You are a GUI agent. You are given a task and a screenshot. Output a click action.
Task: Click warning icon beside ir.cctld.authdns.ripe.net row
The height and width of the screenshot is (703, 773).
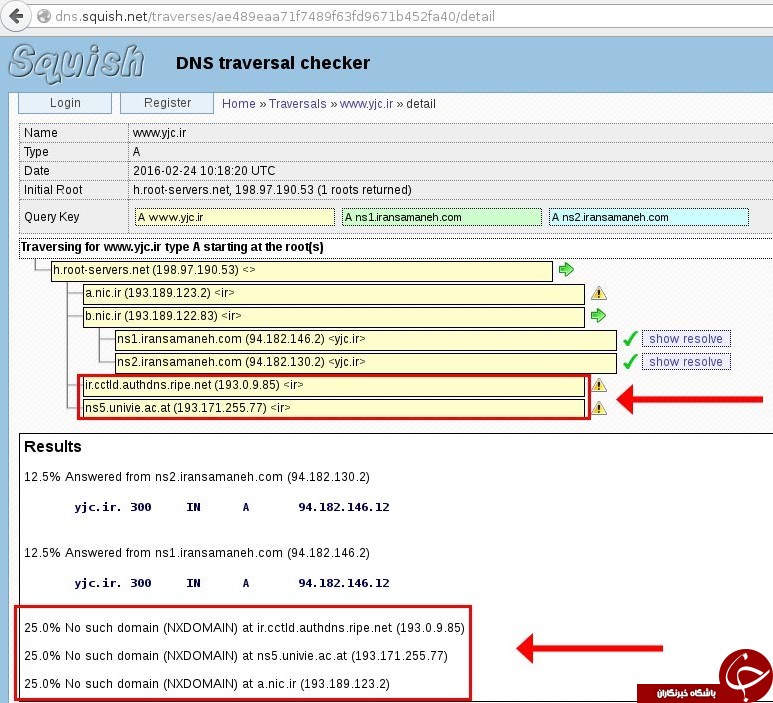click(598, 385)
